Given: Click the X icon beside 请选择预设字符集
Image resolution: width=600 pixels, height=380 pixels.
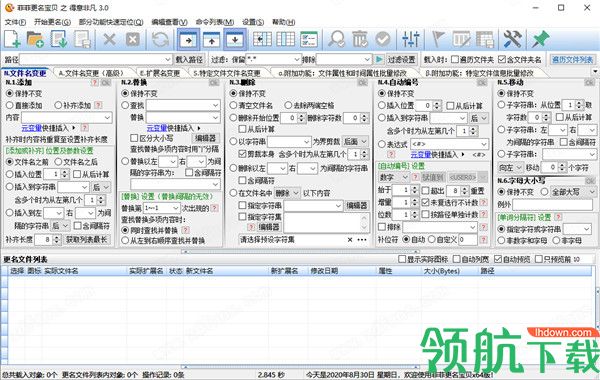Looking at the screenshot, I should (350, 240).
